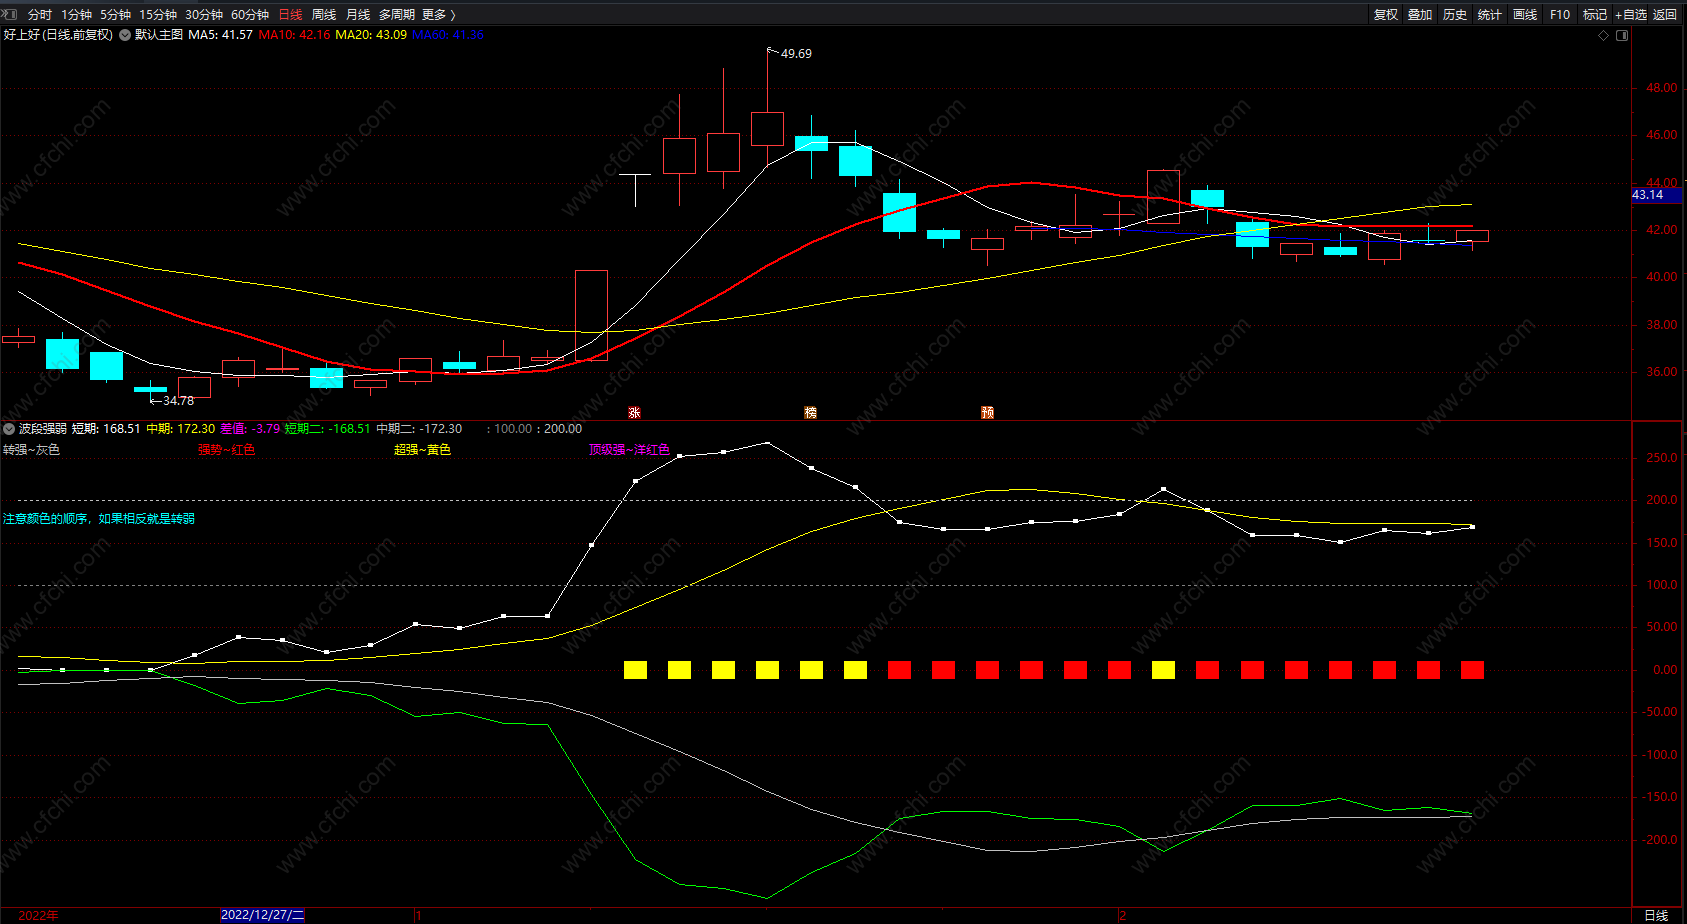Click the MA10: 42.16 value
The image size is (1687, 924).
(x=294, y=35)
